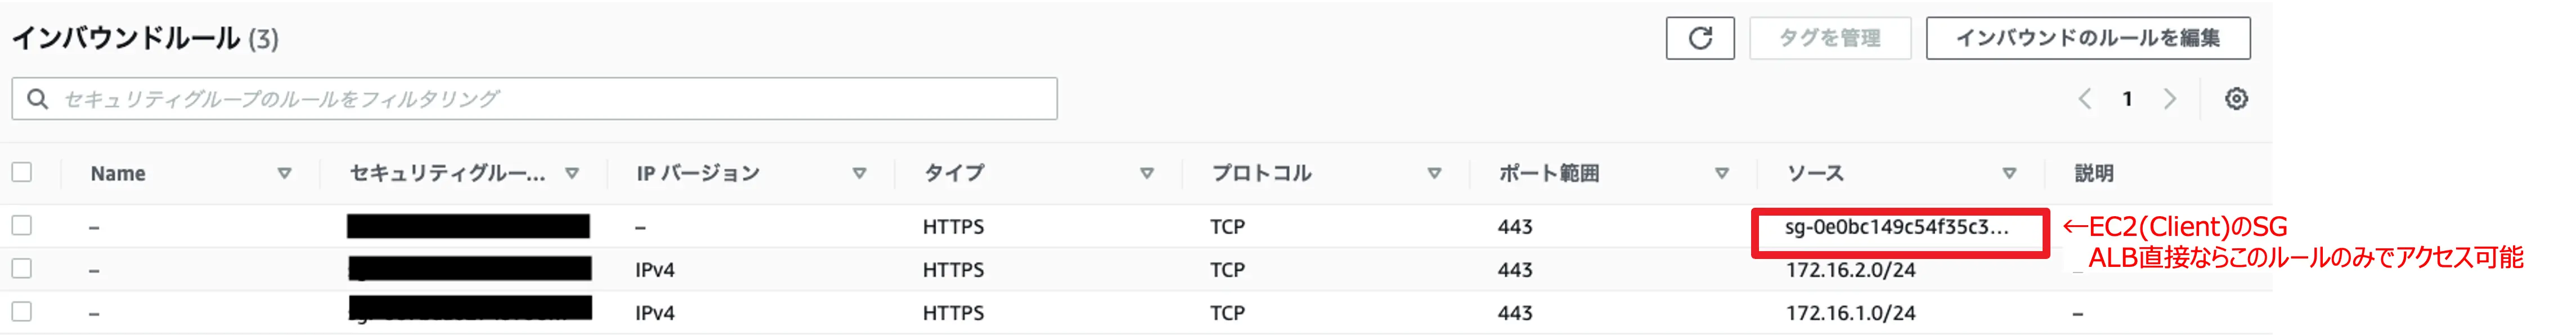Sort by IP バージョン column arrow
This screenshot has height=335, width=2576.
pos(859,174)
